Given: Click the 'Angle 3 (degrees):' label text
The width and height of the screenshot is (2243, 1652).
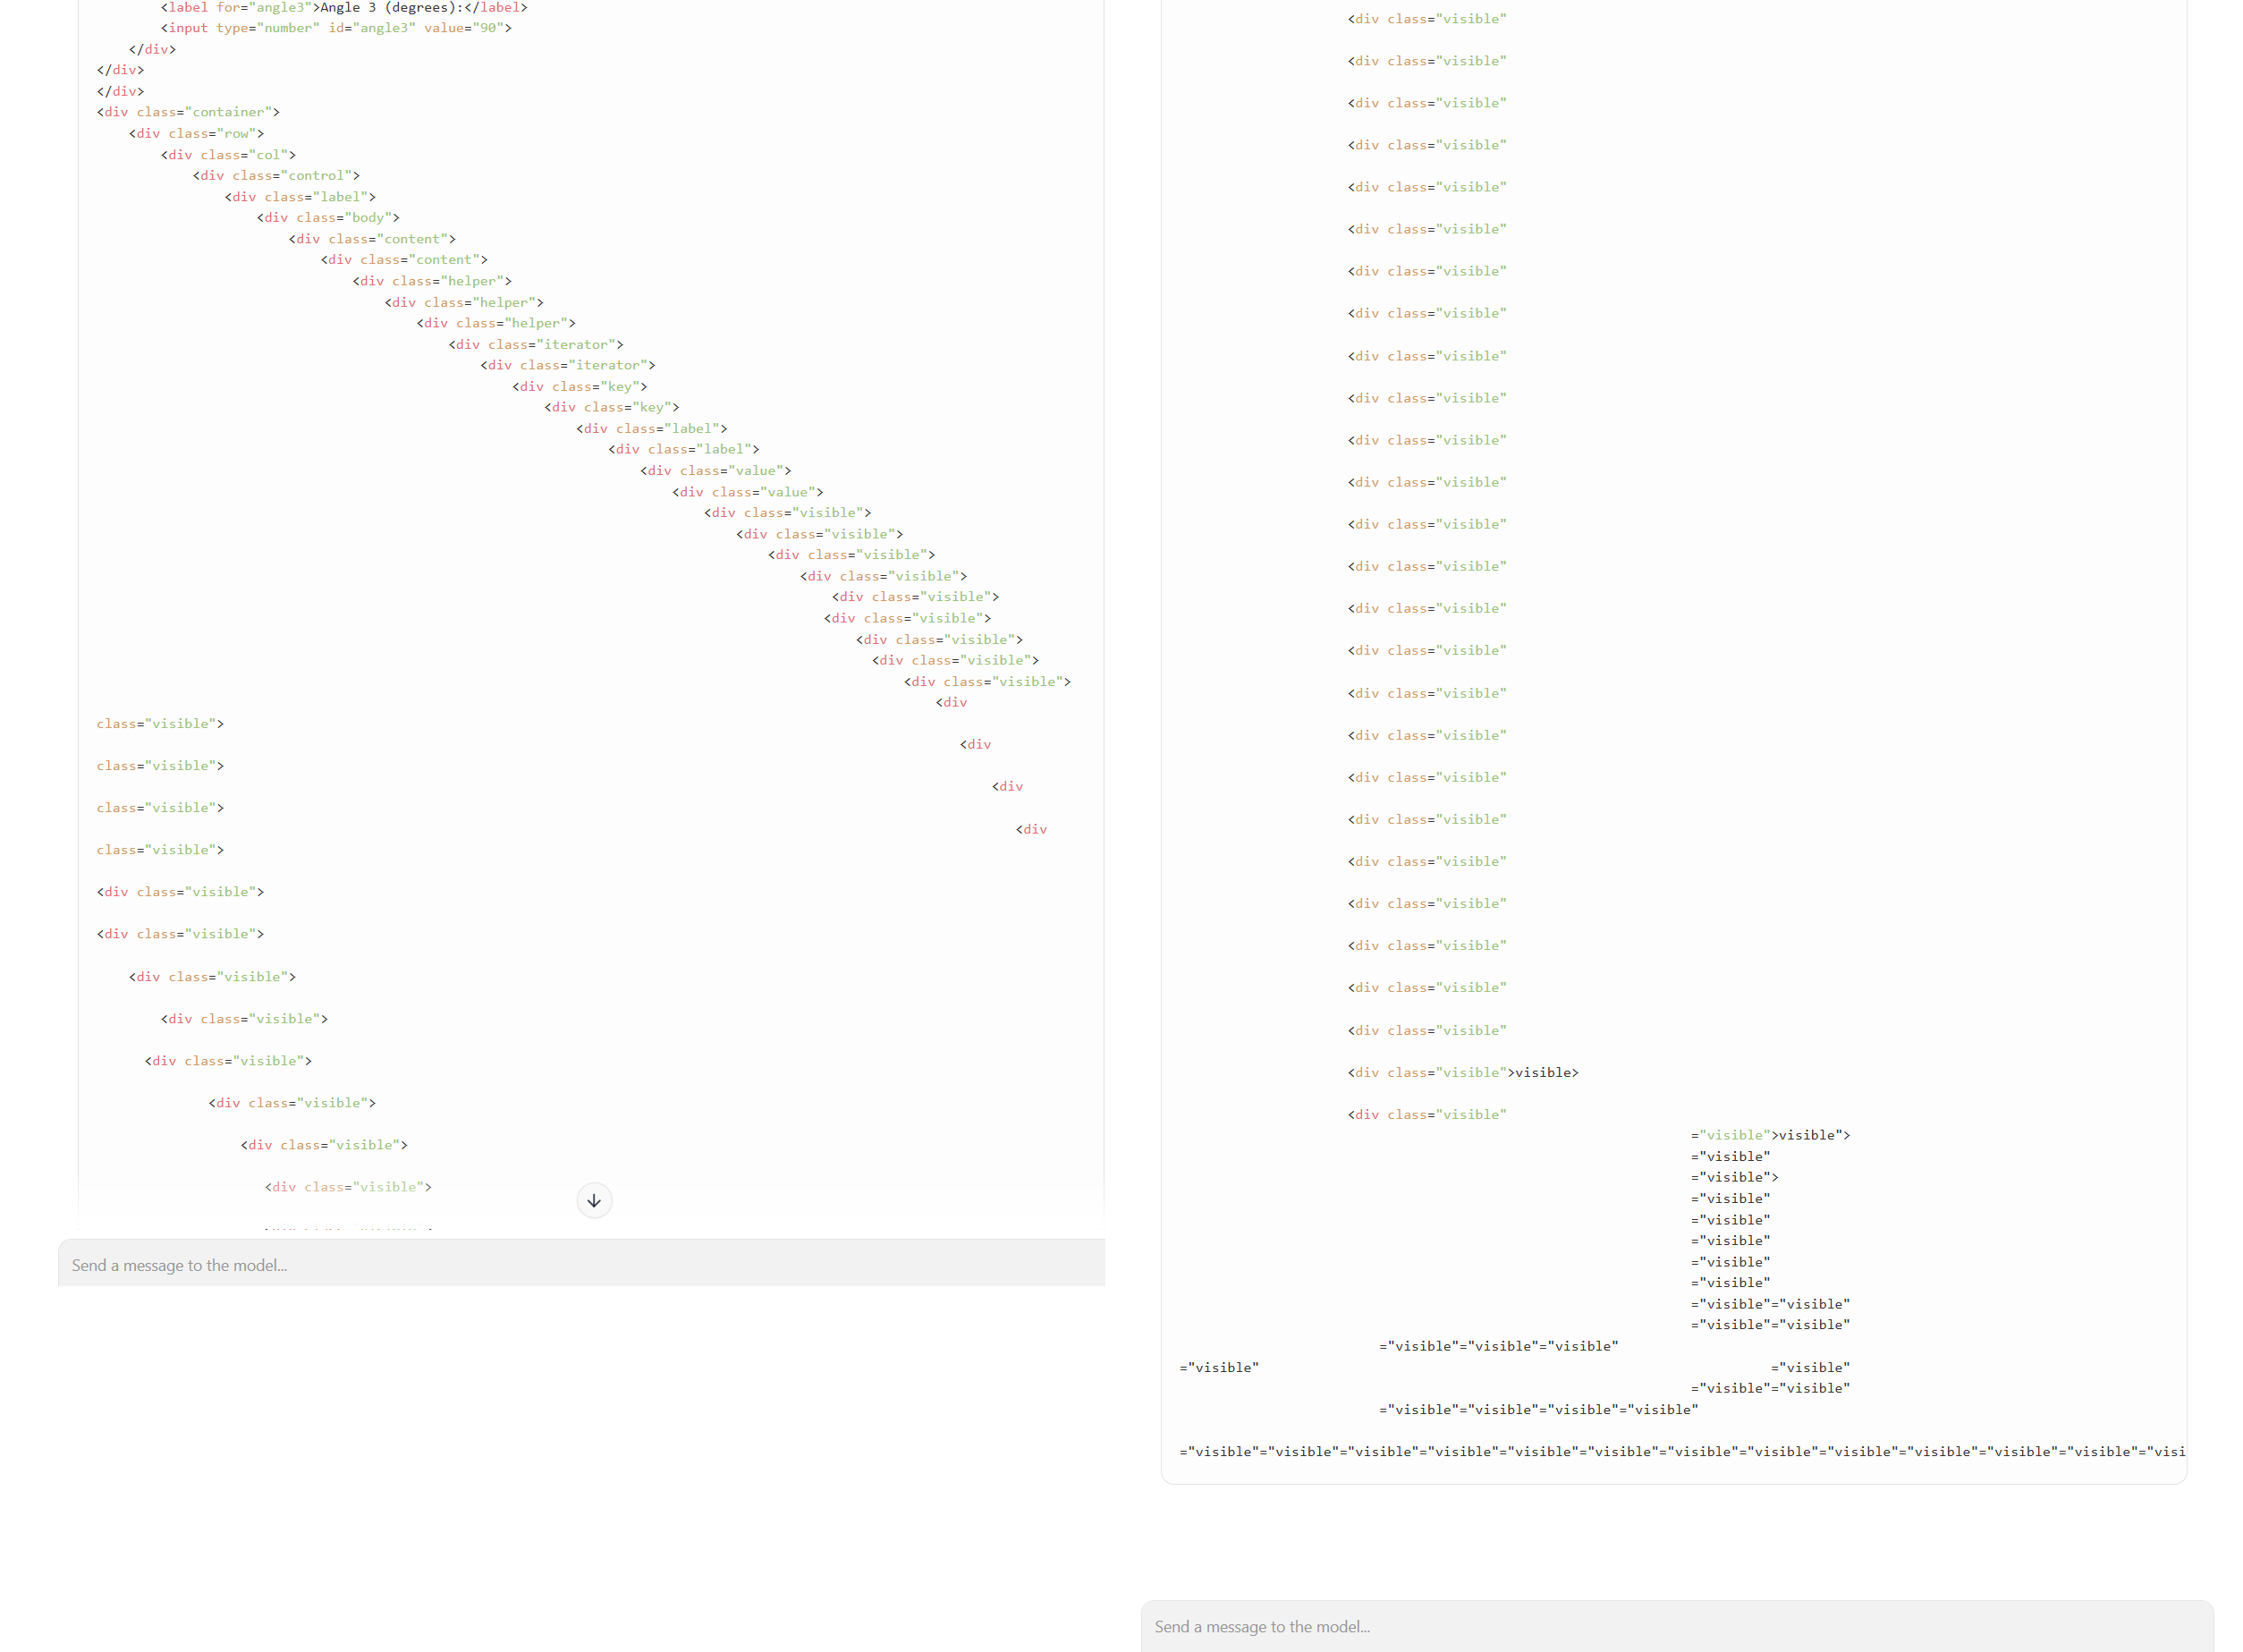Looking at the screenshot, I should click(x=391, y=7).
